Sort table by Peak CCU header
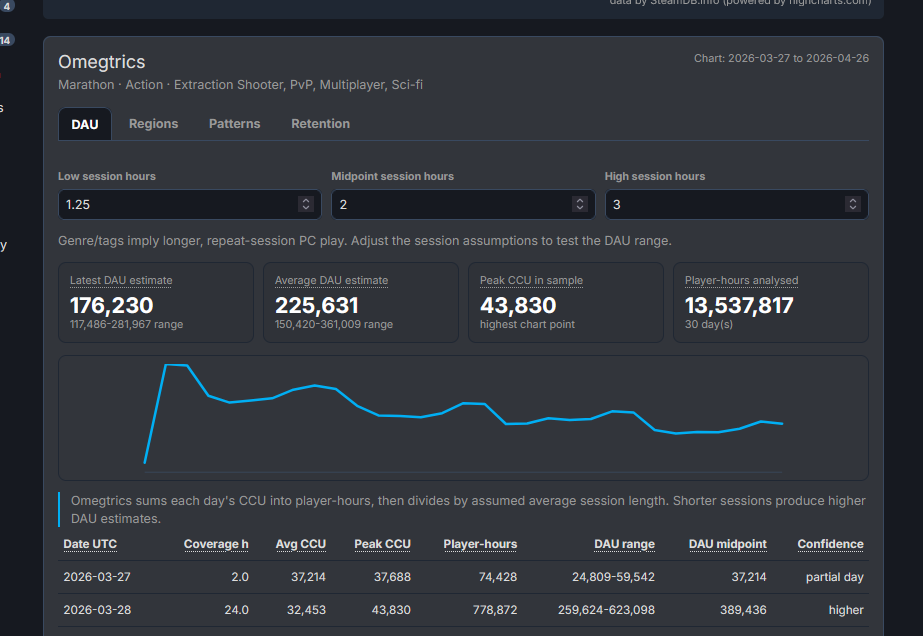The height and width of the screenshot is (636, 923). tap(383, 544)
